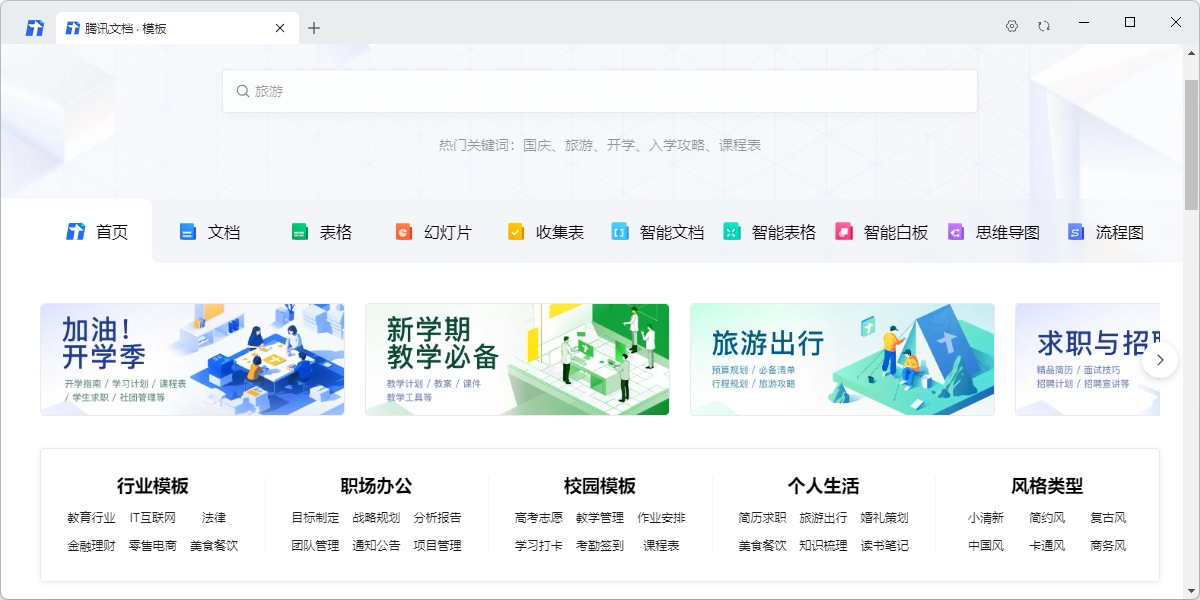The height and width of the screenshot is (600, 1200).
Task: Click the orange 幻灯片 icon
Action: pos(404,232)
